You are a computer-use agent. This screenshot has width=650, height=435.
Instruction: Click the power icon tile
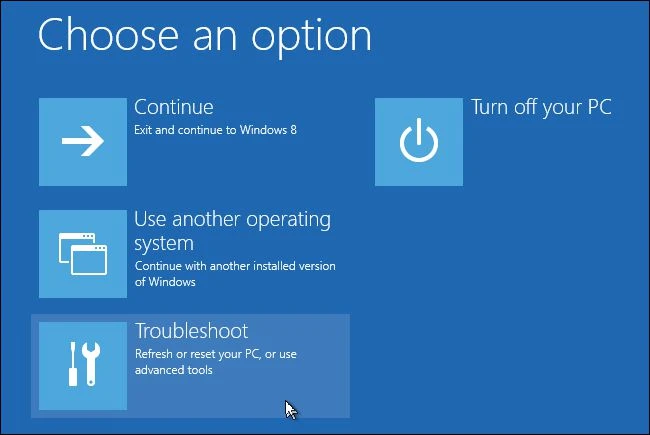pos(419,142)
